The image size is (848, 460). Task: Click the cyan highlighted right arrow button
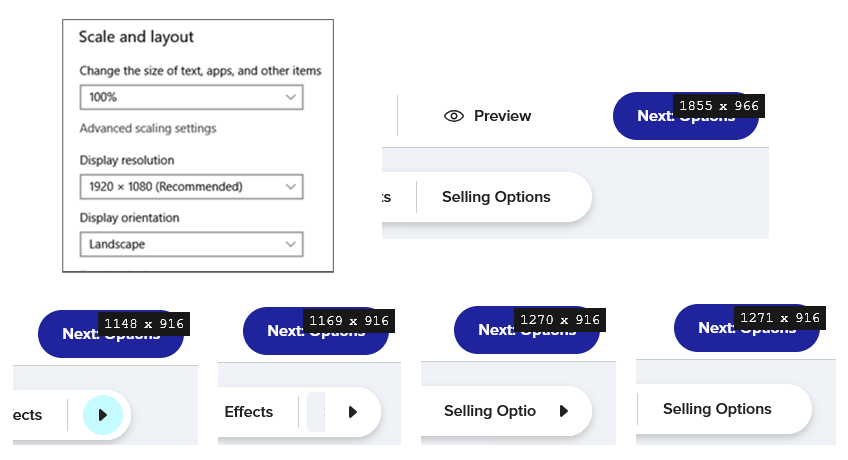103,415
